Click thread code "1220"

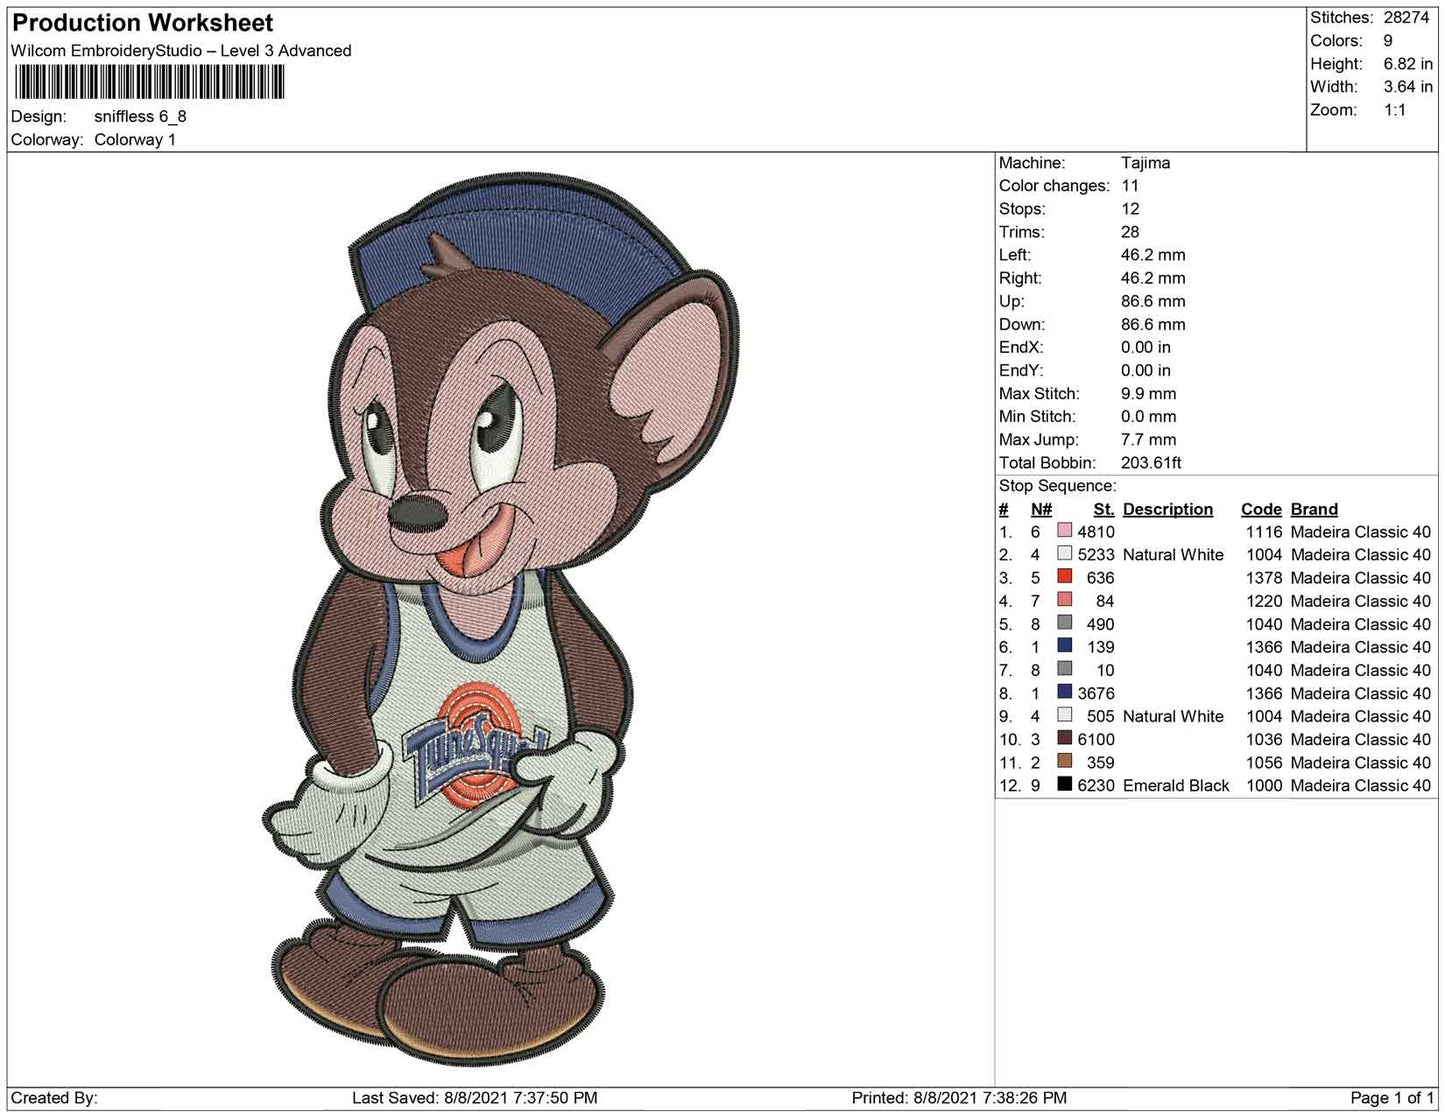click(1264, 601)
